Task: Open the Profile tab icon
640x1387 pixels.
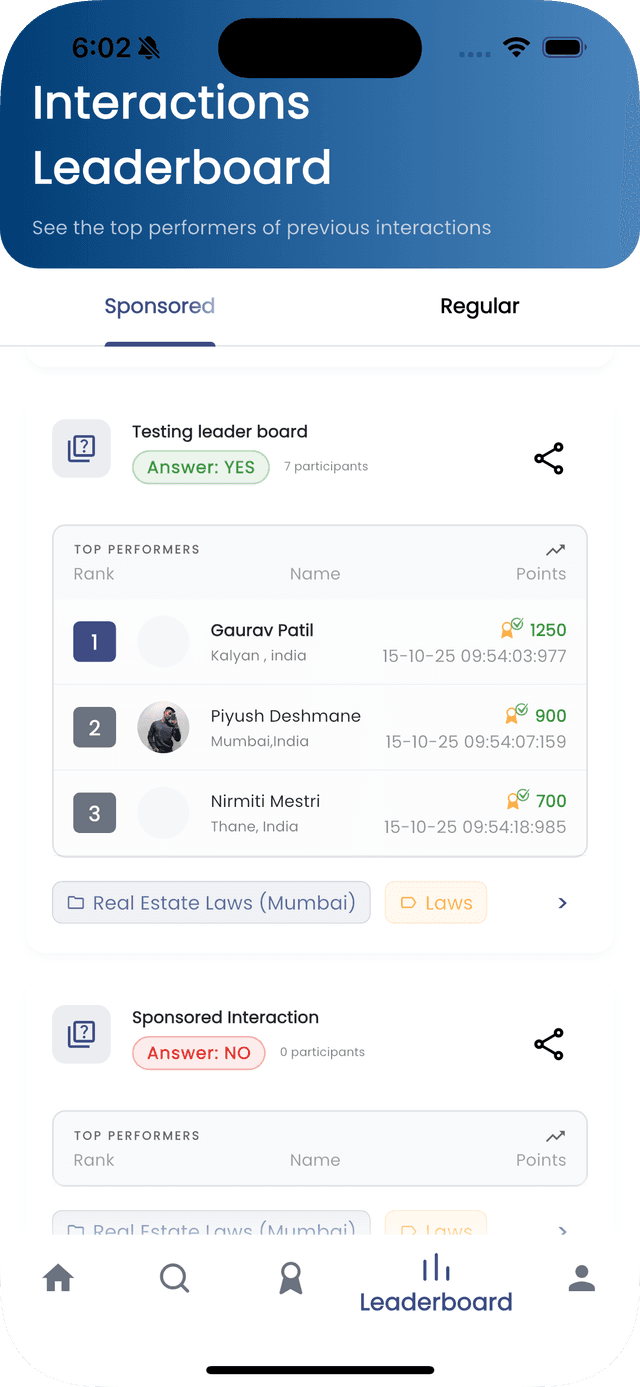Action: (x=581, y=1277)
